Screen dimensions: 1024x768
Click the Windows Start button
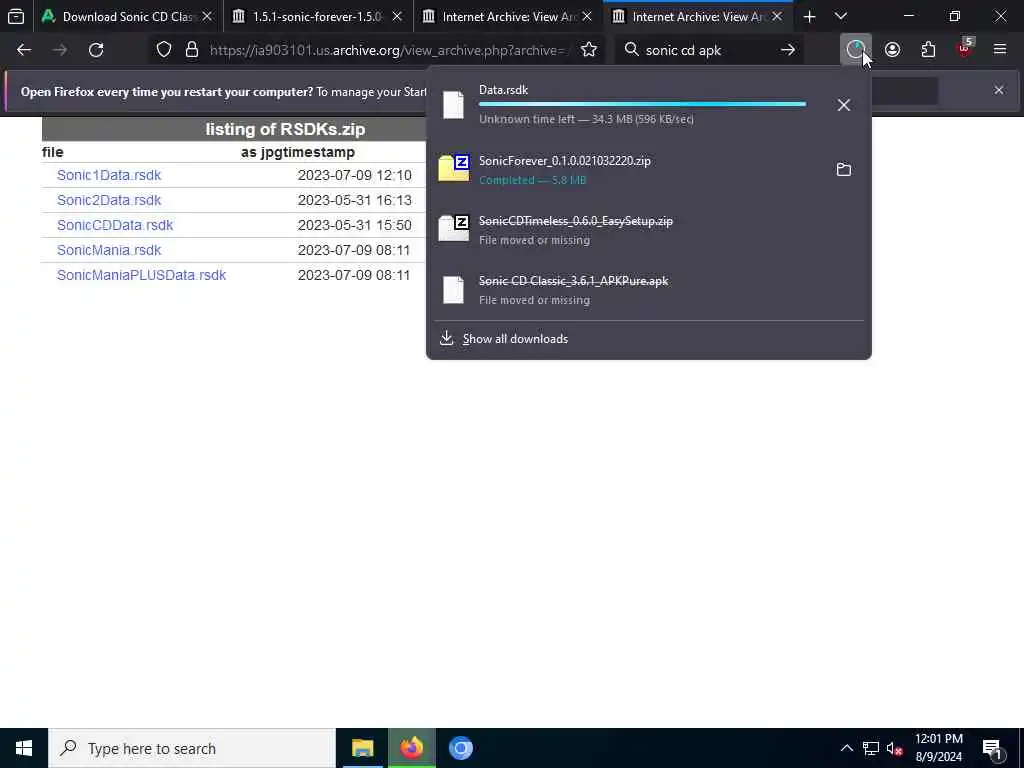coord(24,748)
